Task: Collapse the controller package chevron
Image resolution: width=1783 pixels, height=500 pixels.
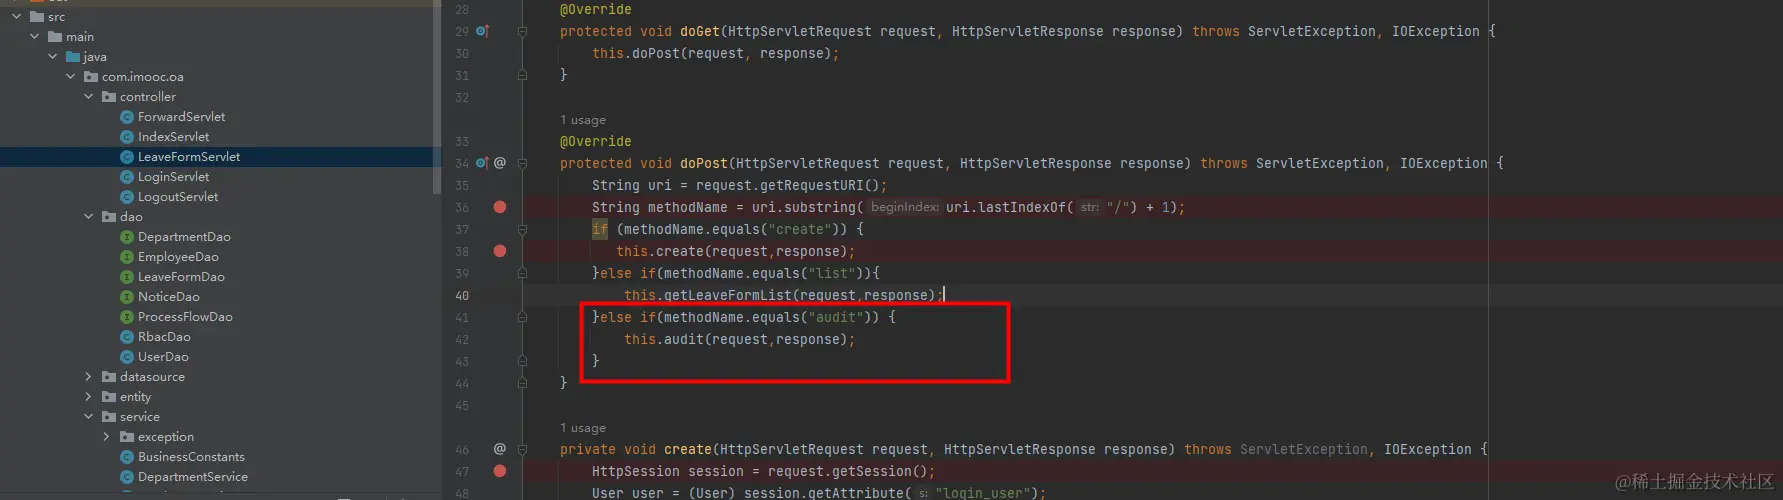Action: tap(89, 97)
